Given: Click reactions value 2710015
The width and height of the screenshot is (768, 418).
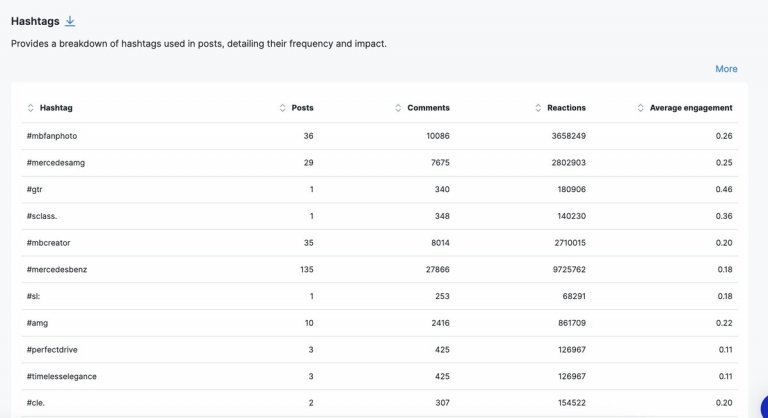Looking at the screenshot, I should pyautogui.click(x=570, y=243).
